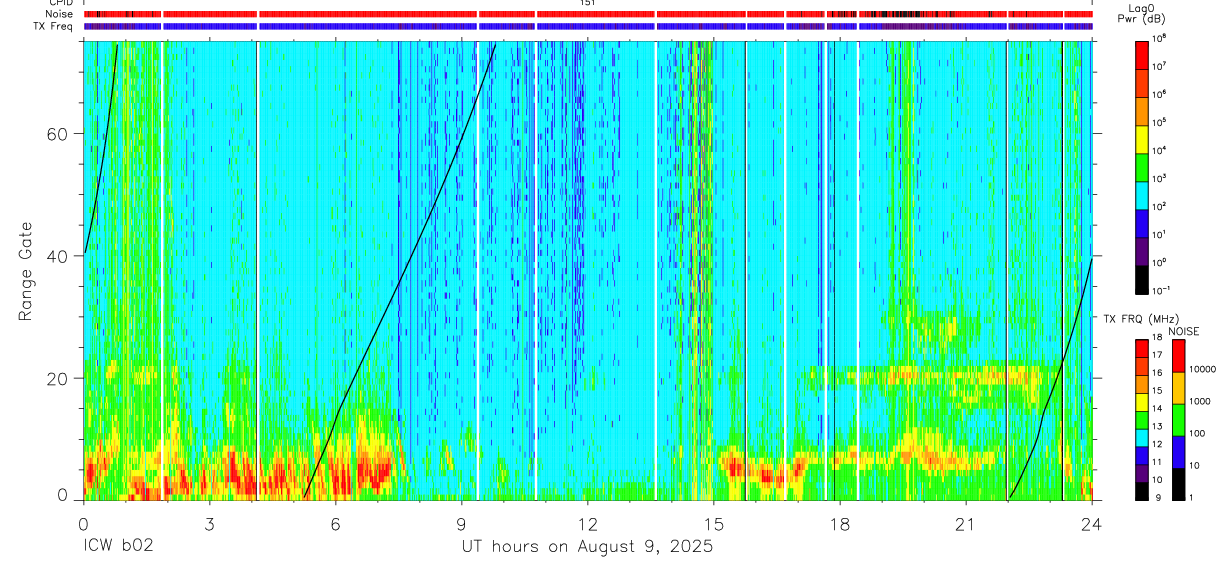This screenshot has height=567, width=1228.
Task: Click UT hour tick label 21
Action: [x=965, y=524]
